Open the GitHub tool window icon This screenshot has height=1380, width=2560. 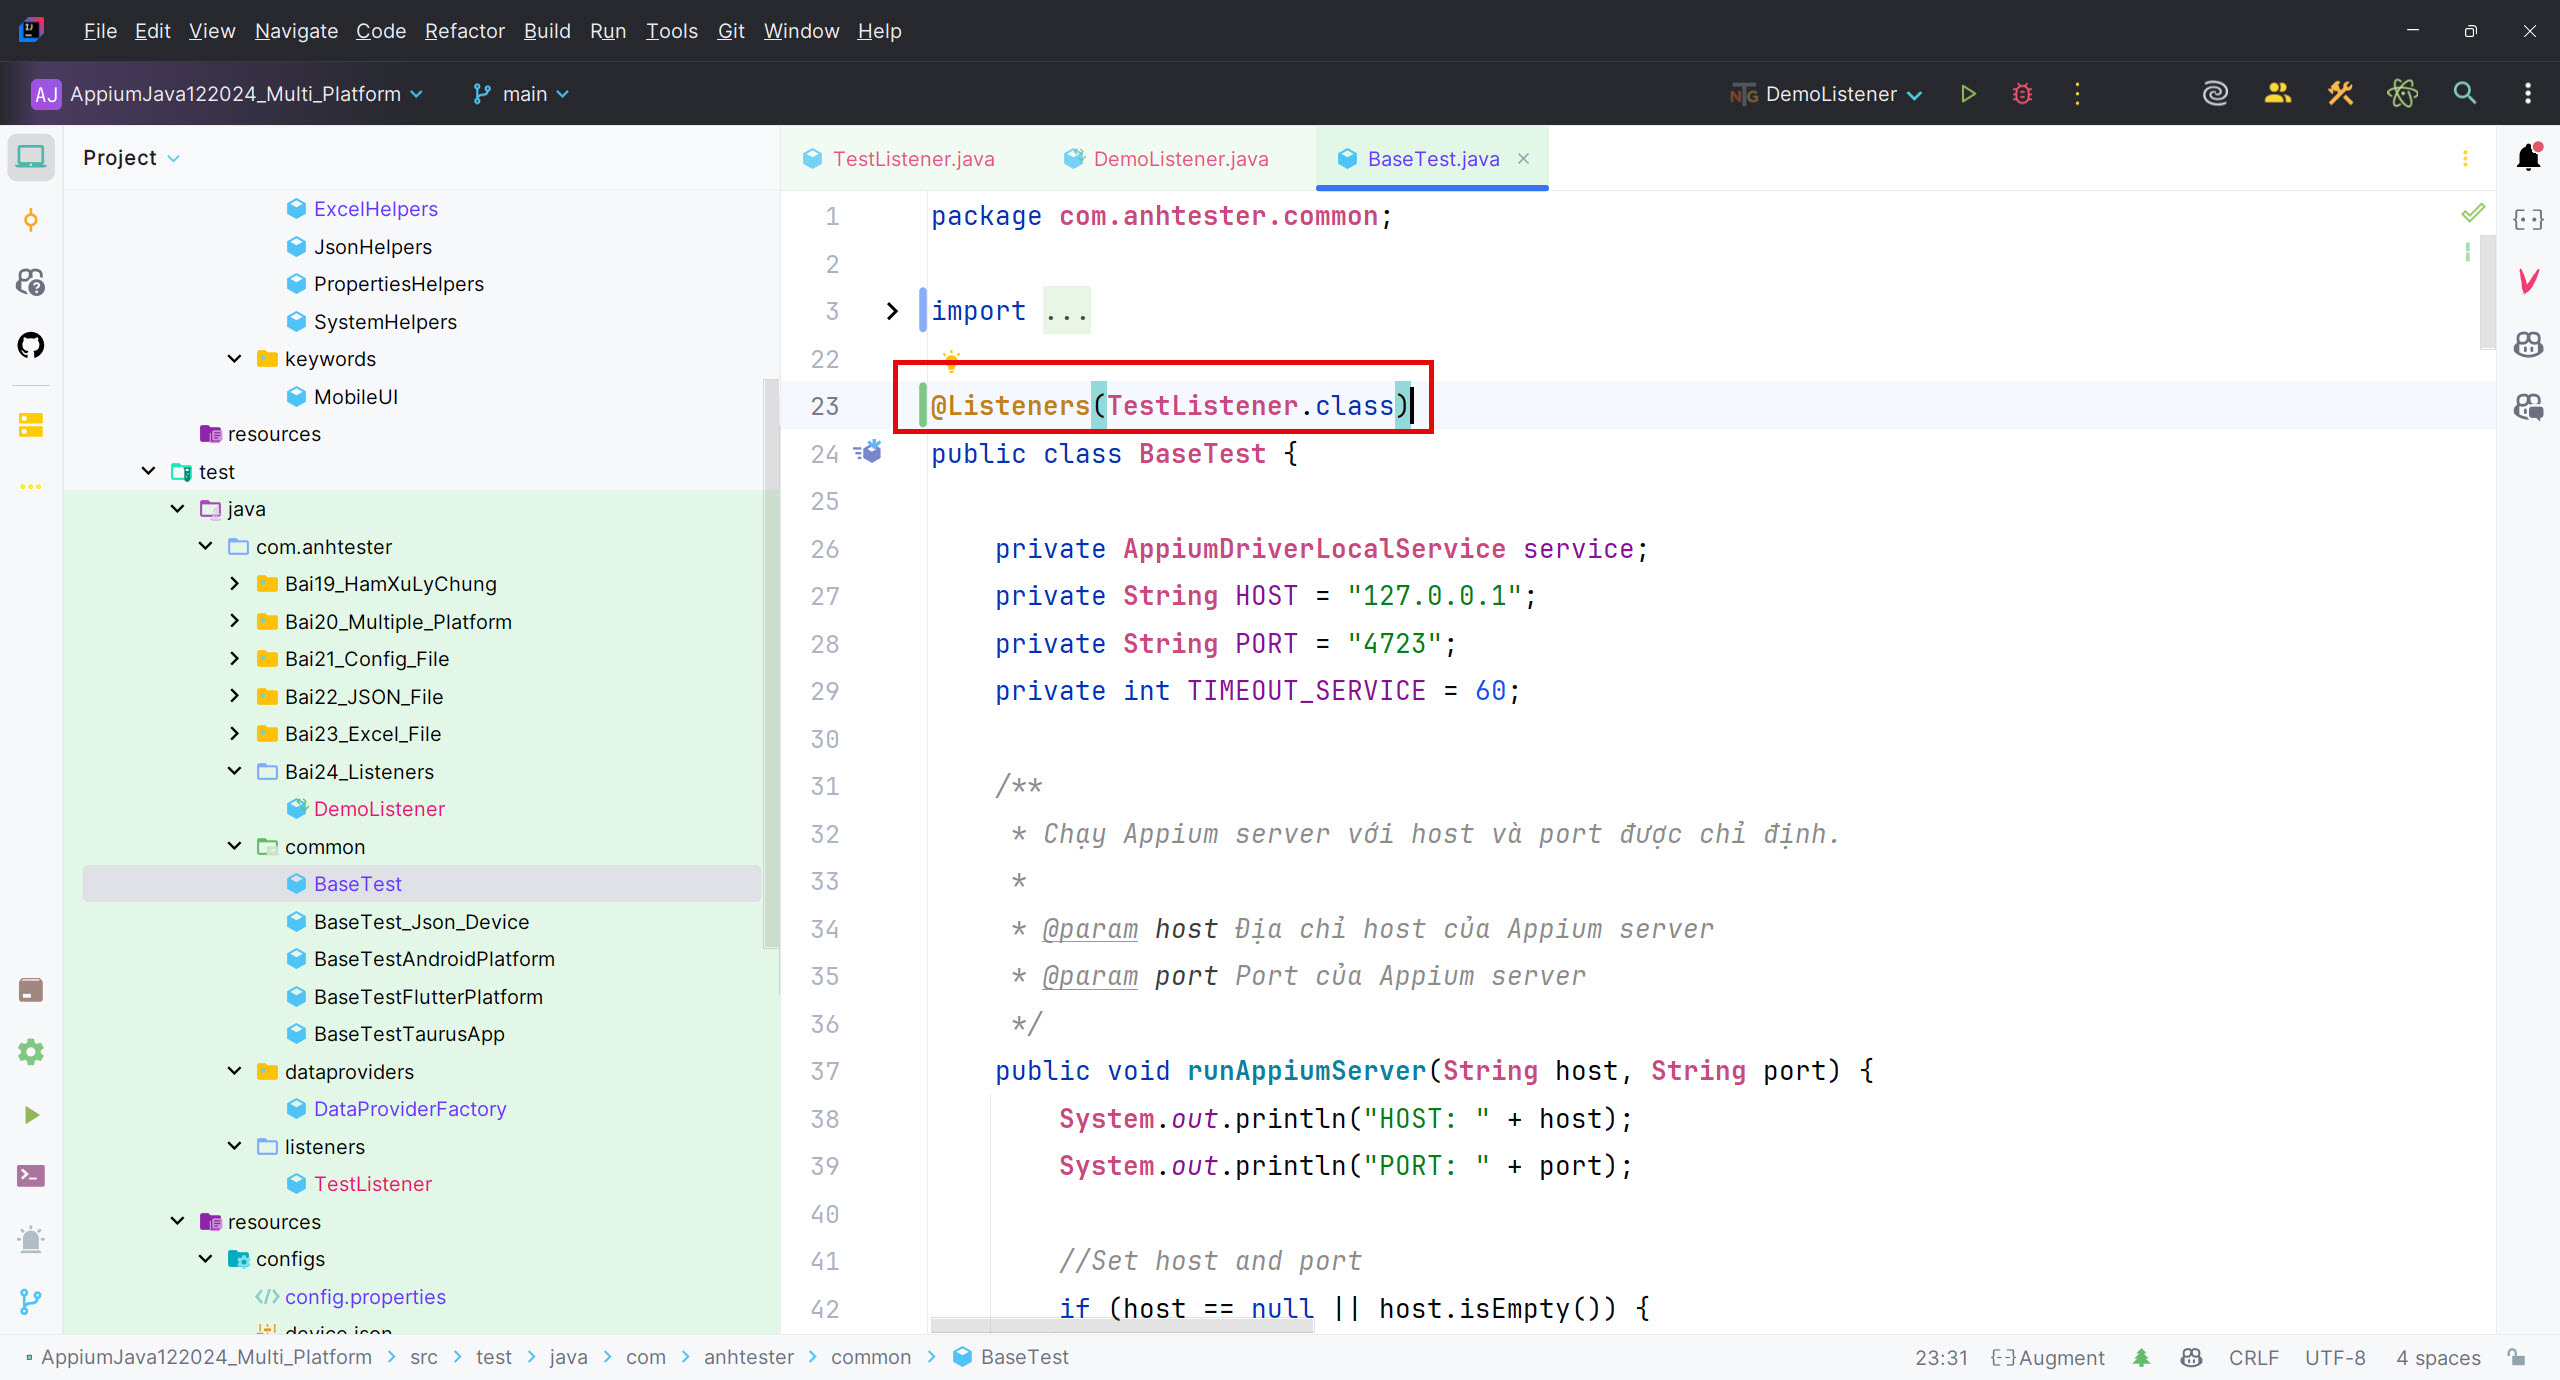pos(31,345)
